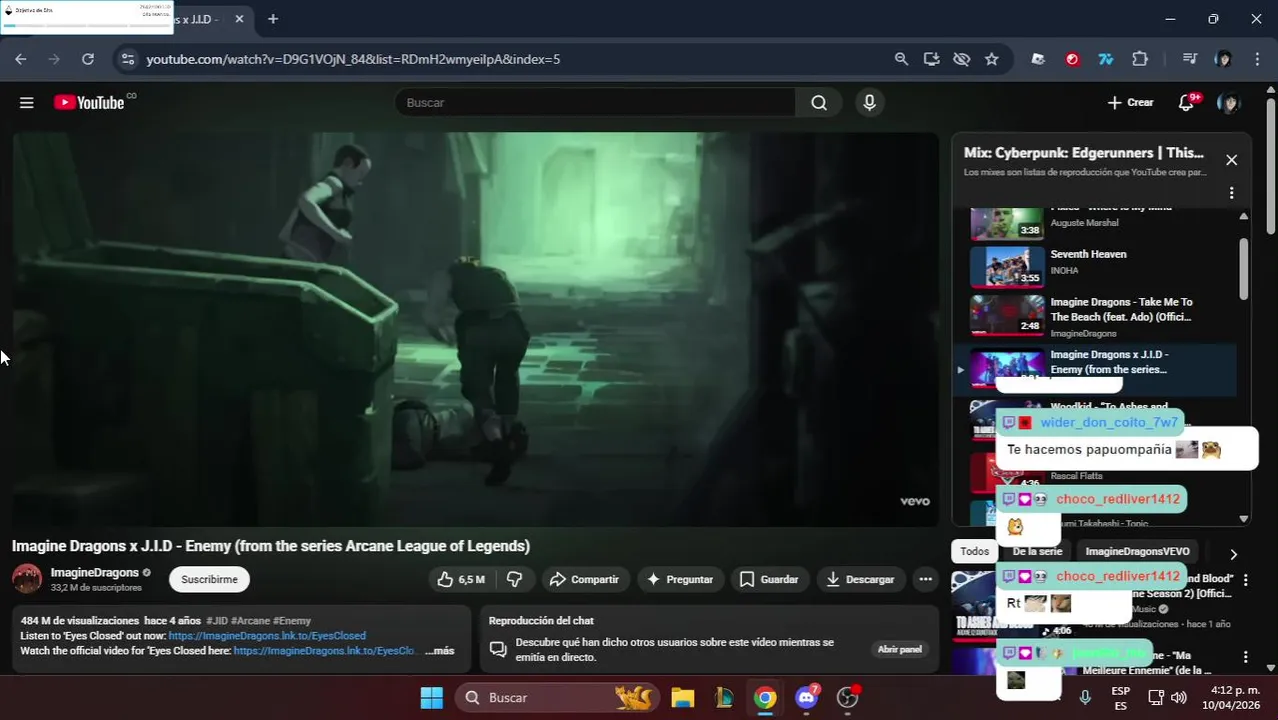
Task: Click the Descargar button
Action: coord(861,579)
